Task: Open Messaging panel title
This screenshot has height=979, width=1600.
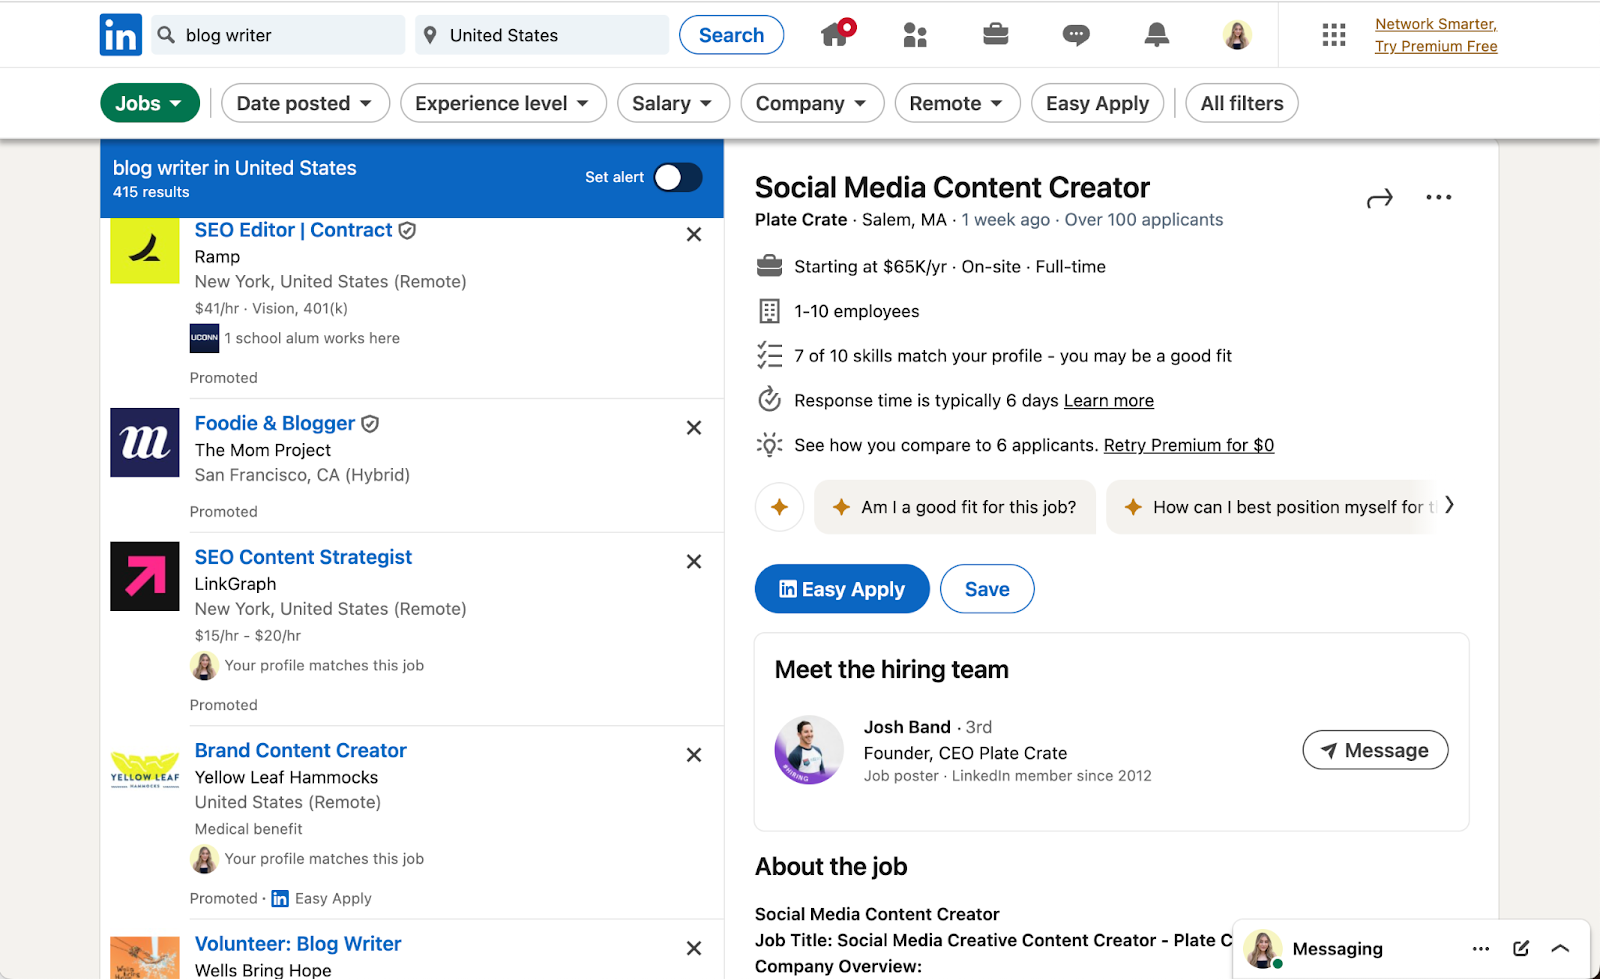Action: point(1337,949)
